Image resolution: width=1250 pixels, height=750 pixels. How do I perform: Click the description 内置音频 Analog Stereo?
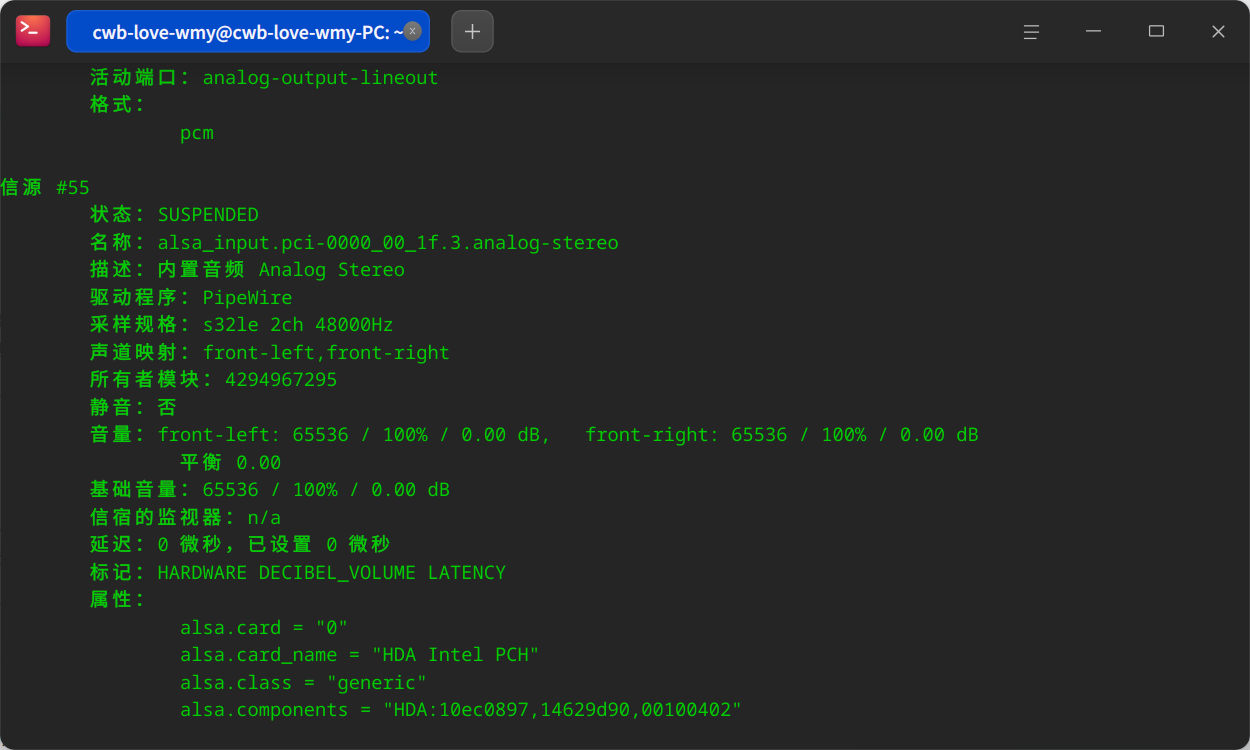coord(281,270)
